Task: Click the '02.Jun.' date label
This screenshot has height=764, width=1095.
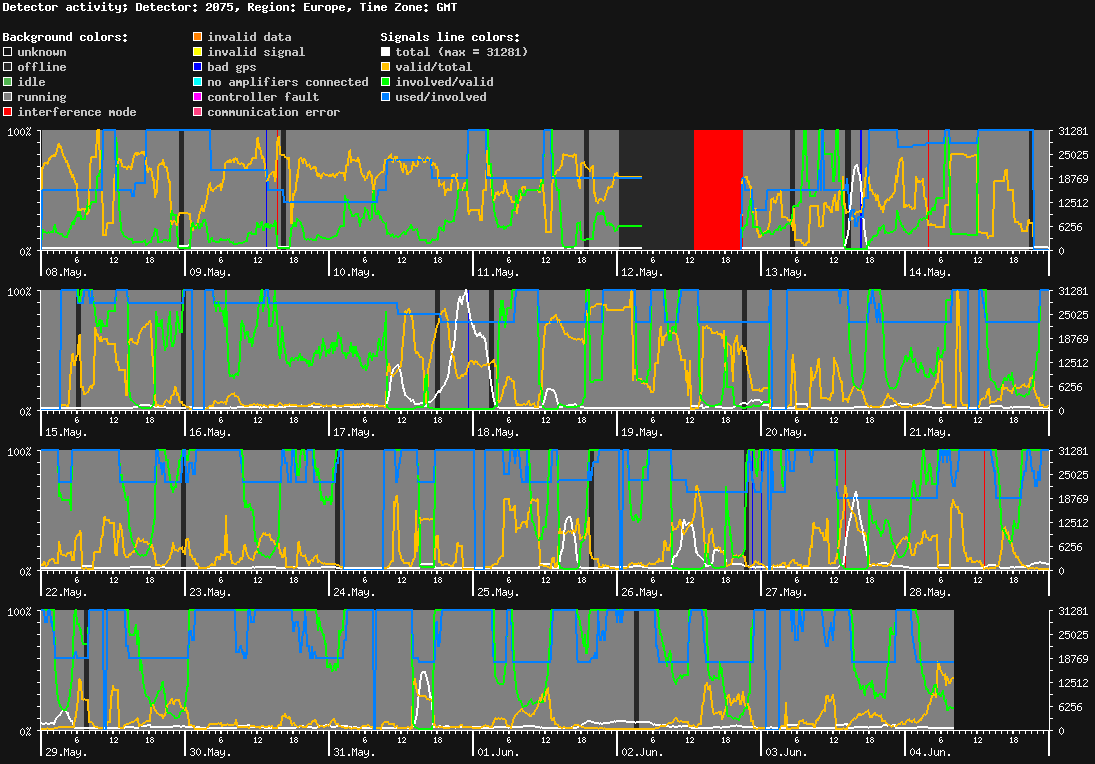Action: tap(642, 752)
